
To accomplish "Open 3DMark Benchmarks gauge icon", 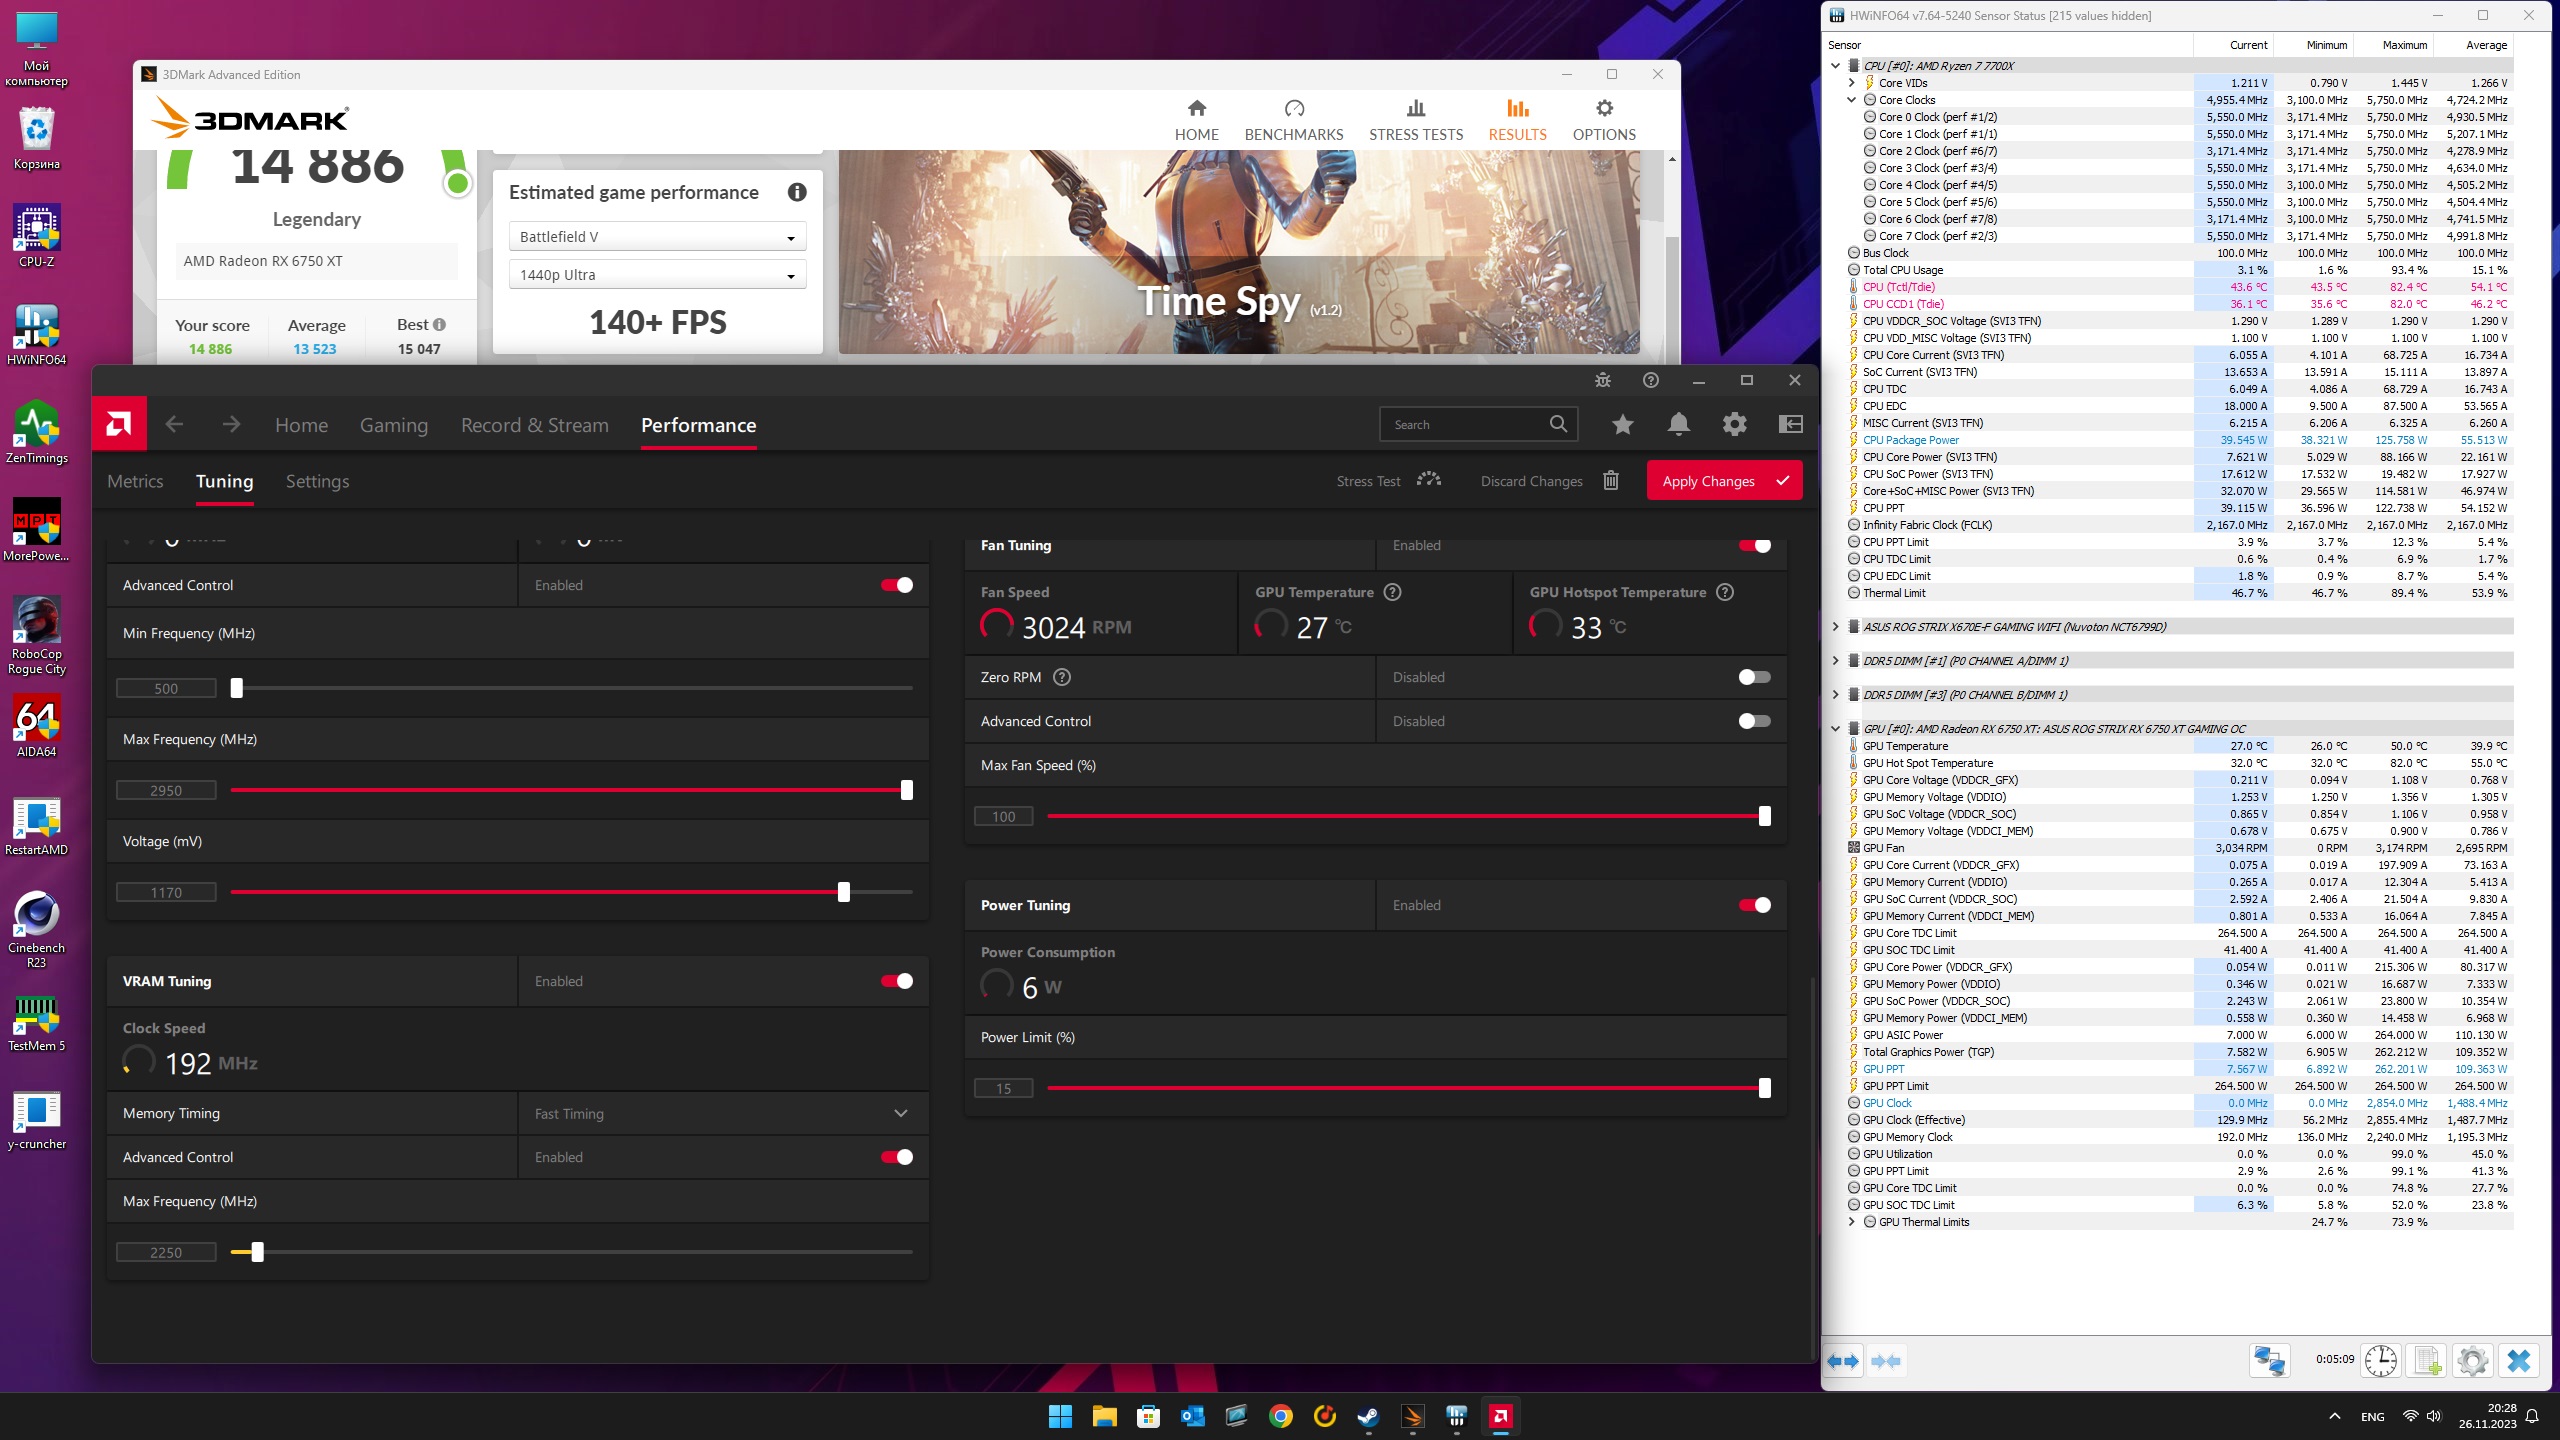I will 1293,108.
